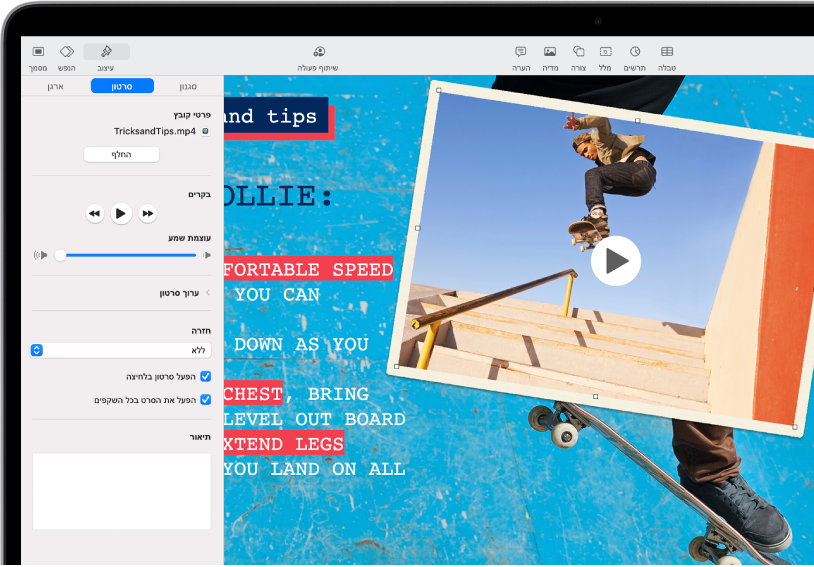Click the volume slider knob

(60, 255)
